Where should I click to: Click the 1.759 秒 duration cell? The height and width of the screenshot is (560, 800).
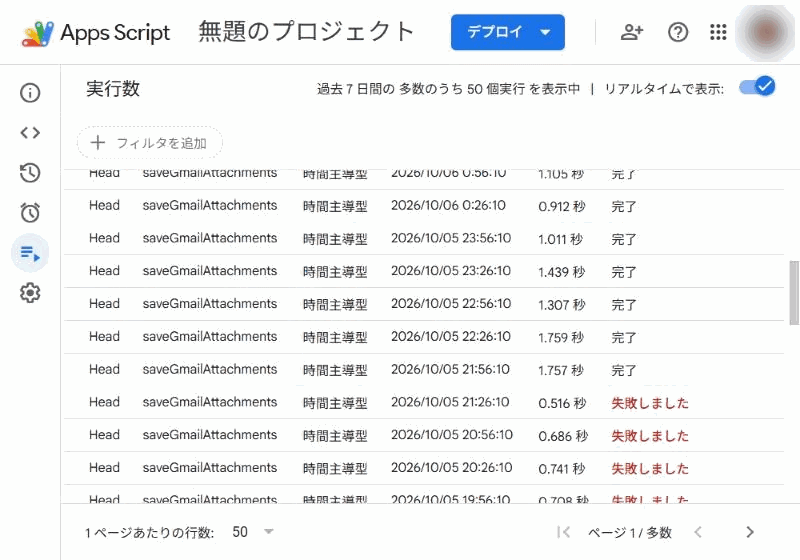click(561, 337)
